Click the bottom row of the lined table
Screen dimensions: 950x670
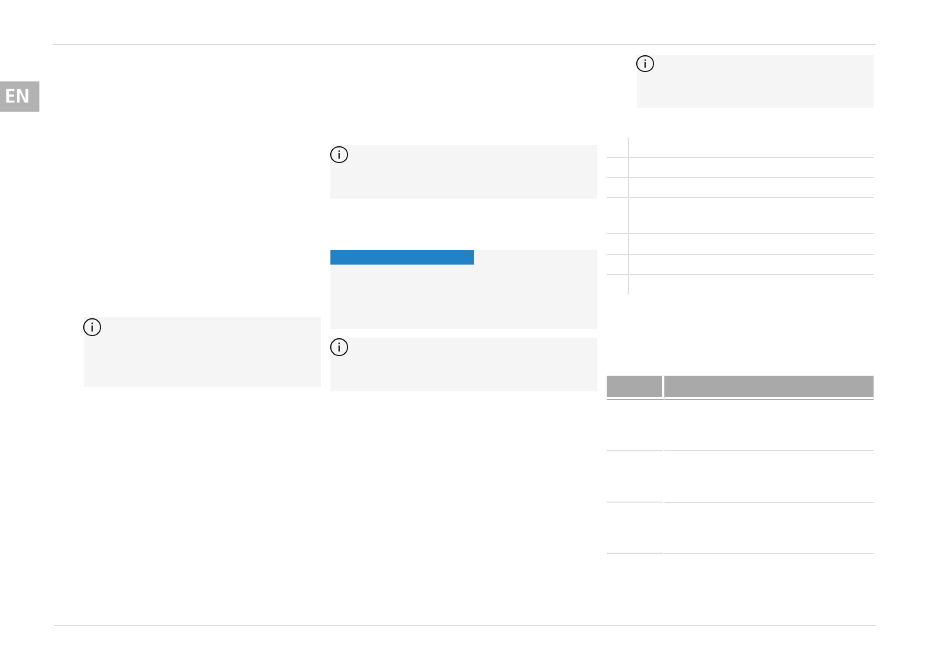coord(740,285)
